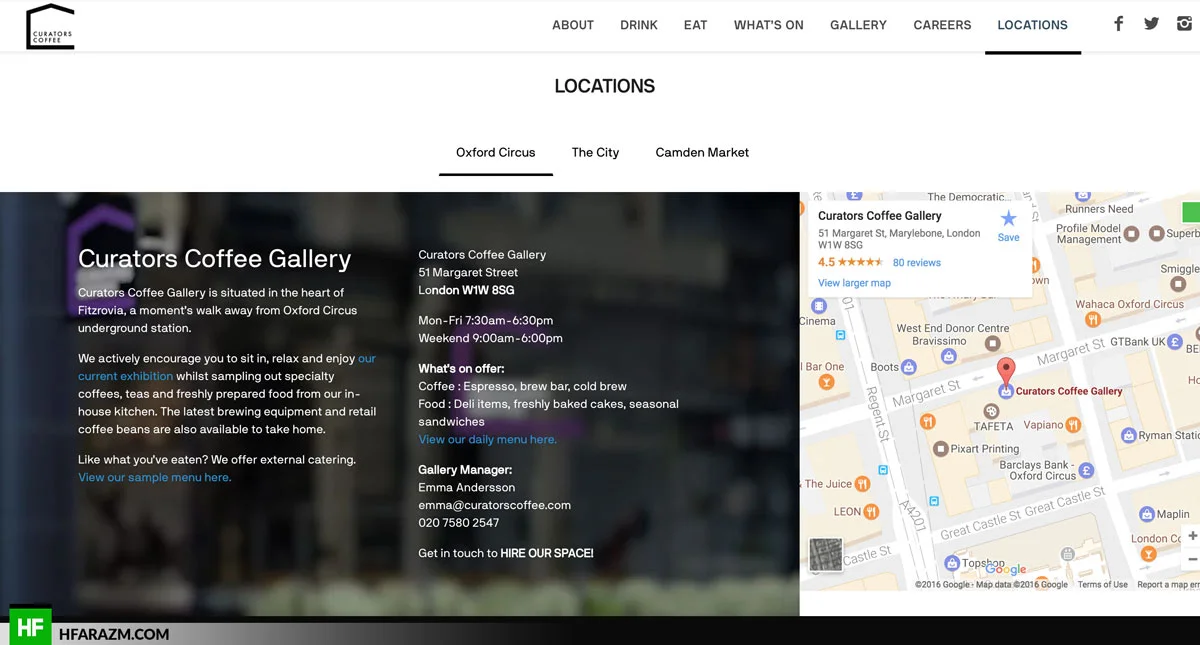Click the Wahaca Oxford Circus marker
1200x645 pixels.
point(1093,319)
